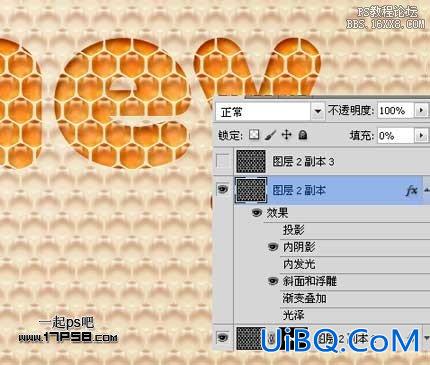Hide the layer 图层 2 副本
430x365 pixels.
tap(223, 190)
